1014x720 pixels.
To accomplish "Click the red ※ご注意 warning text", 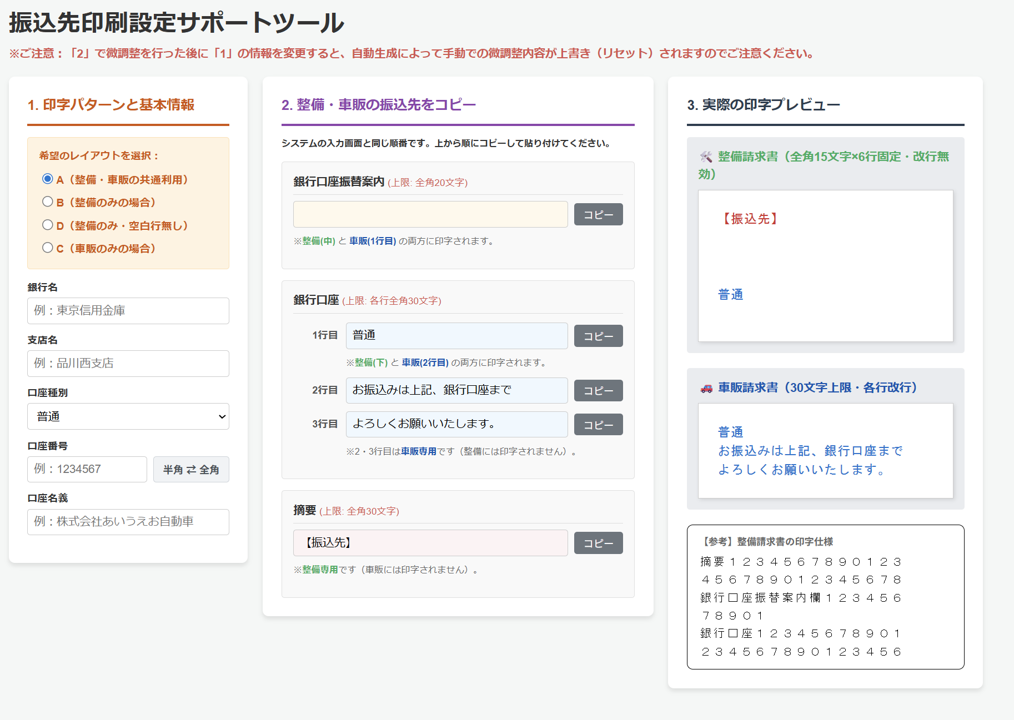I will (411, 54).
